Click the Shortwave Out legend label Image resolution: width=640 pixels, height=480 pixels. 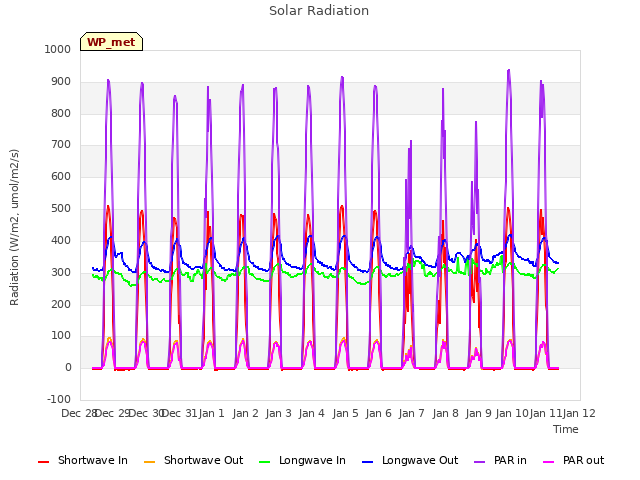203,460
